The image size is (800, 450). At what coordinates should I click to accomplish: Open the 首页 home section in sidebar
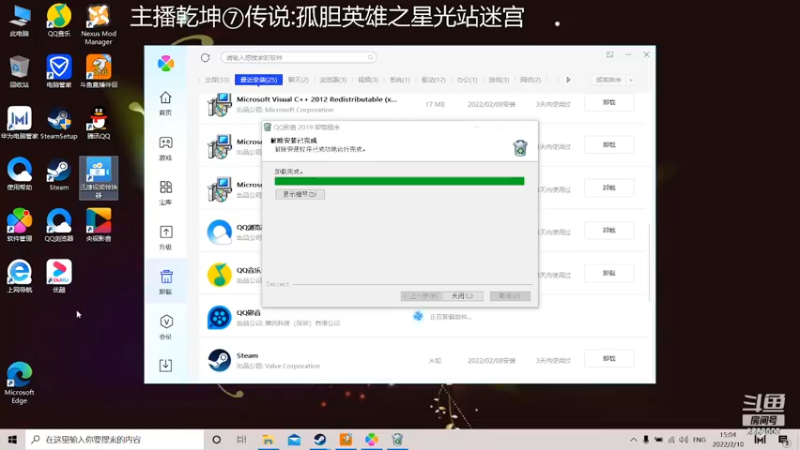point(165,103)
